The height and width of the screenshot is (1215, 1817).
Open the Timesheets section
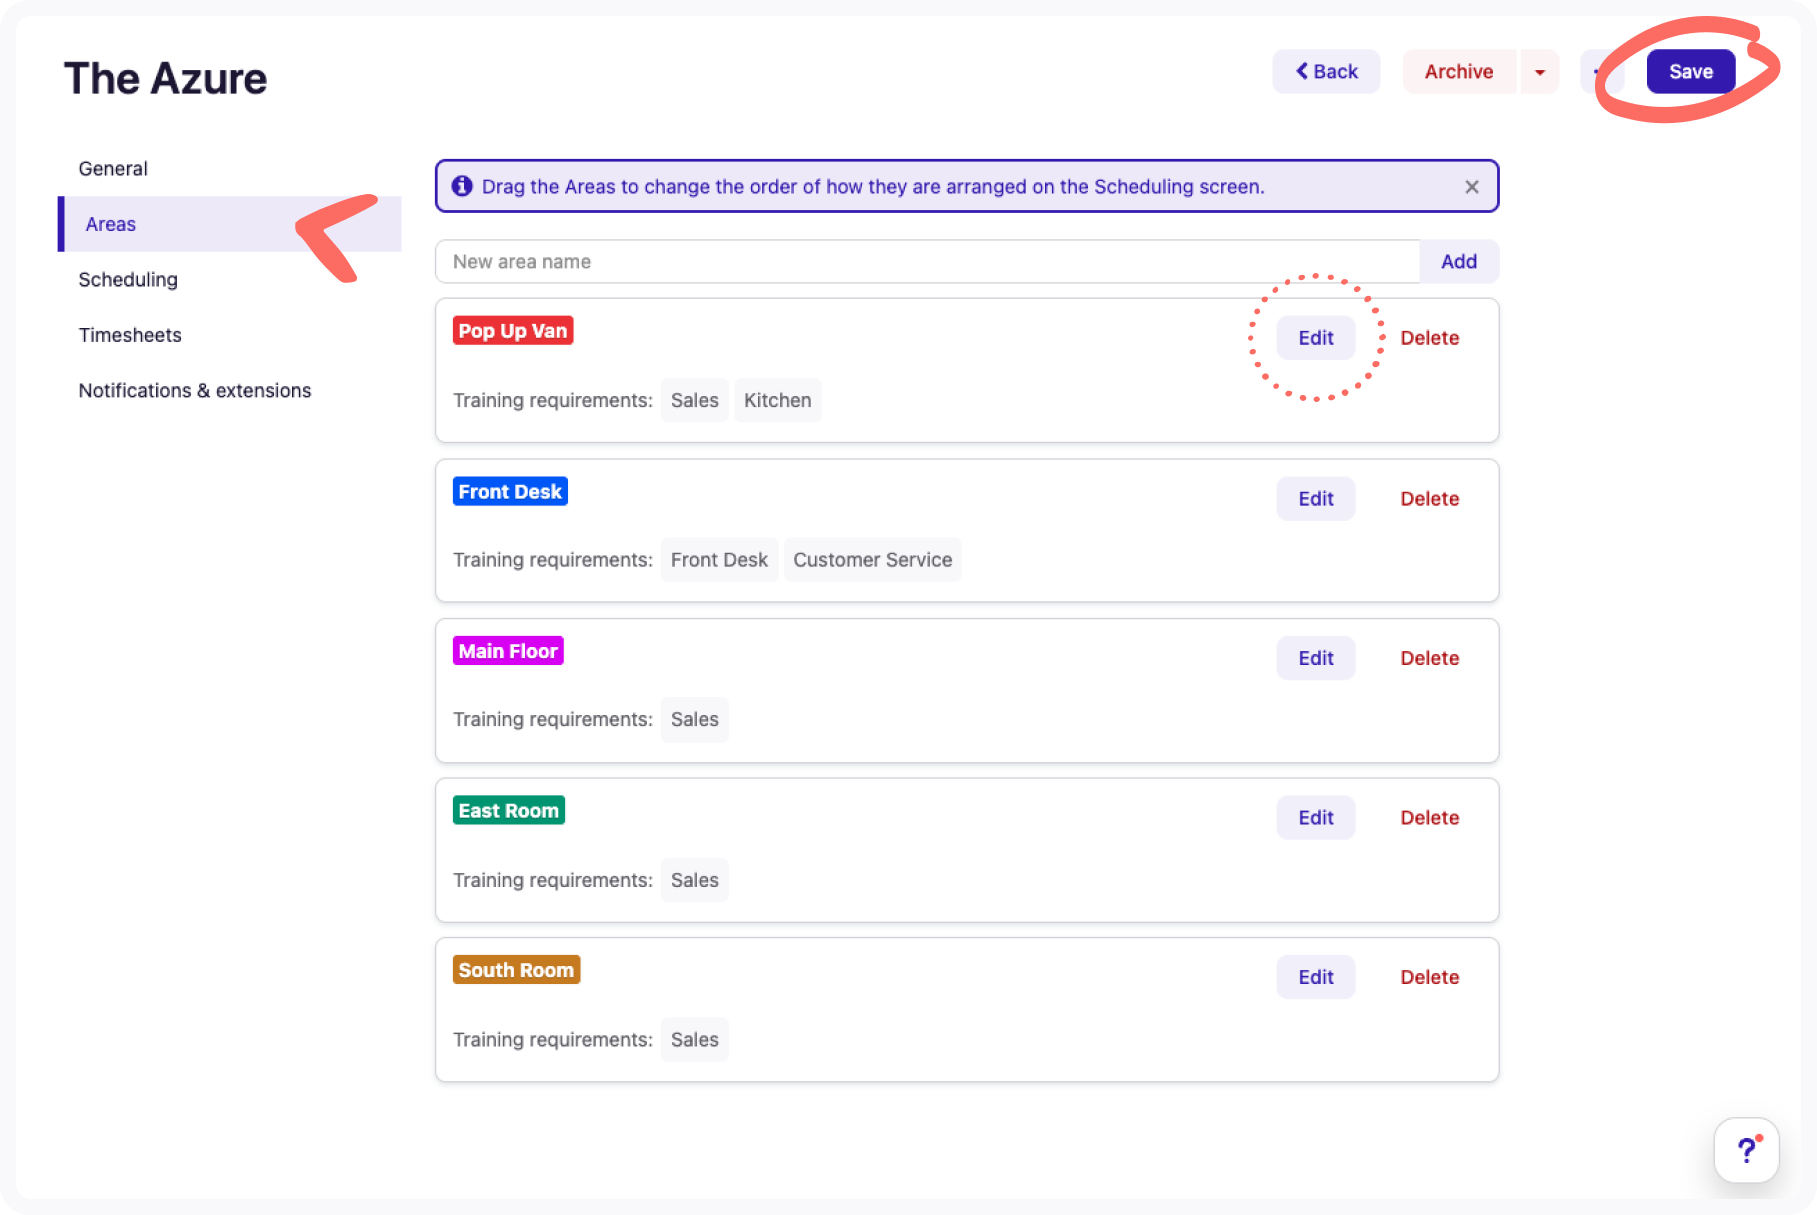click(130, 335)
